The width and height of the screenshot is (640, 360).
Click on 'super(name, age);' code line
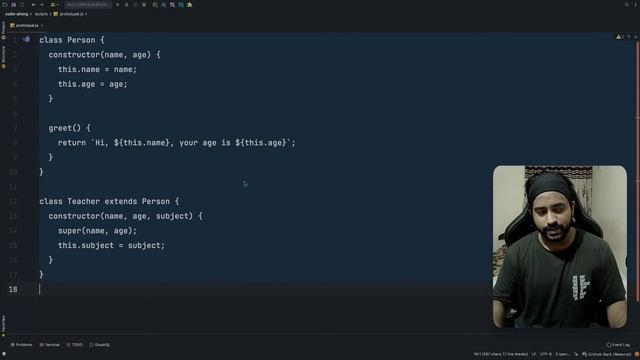coord(98,231)
